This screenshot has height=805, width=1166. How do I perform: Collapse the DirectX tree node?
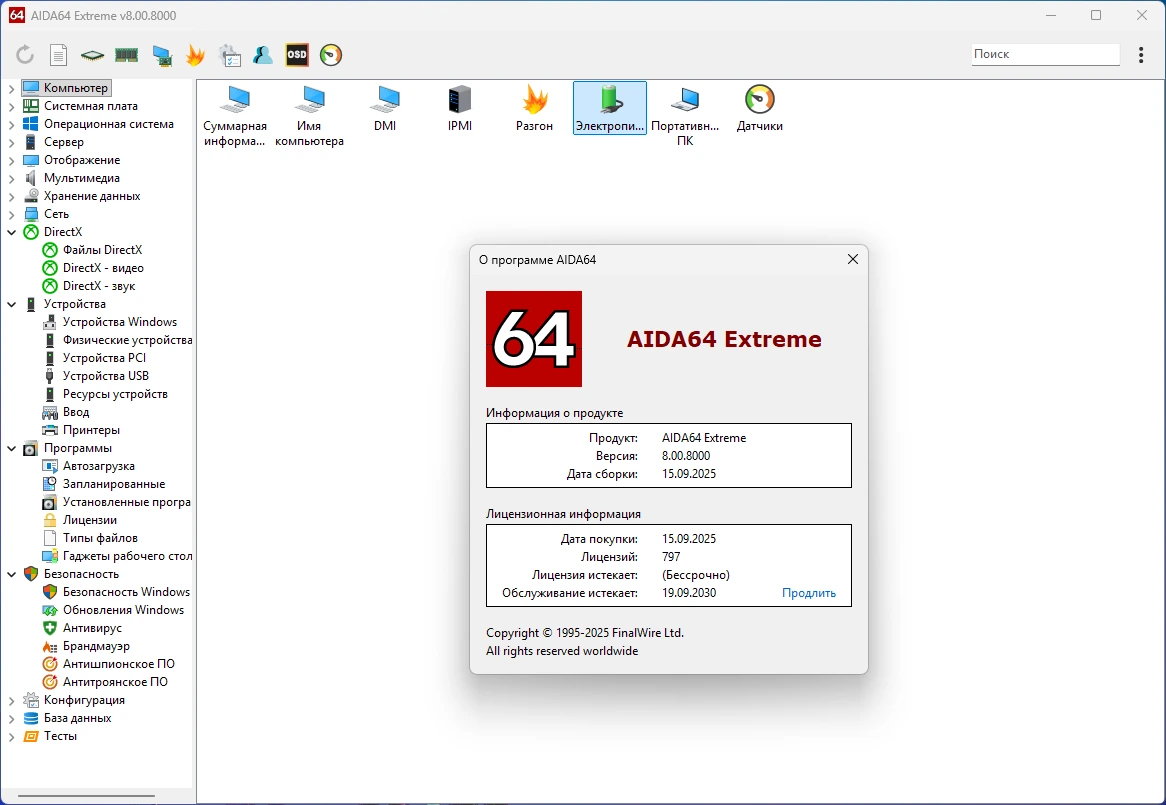(11, 232)
